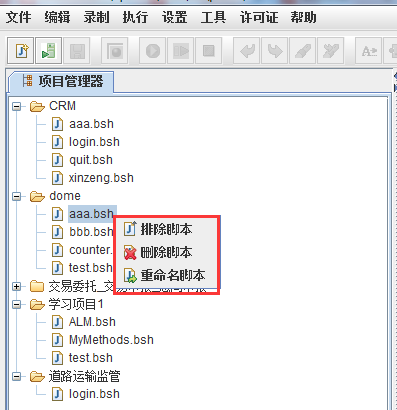Switch to 项目管理器 tab
The height and width of the screenshot is (410, 397).
coord(63,81)
